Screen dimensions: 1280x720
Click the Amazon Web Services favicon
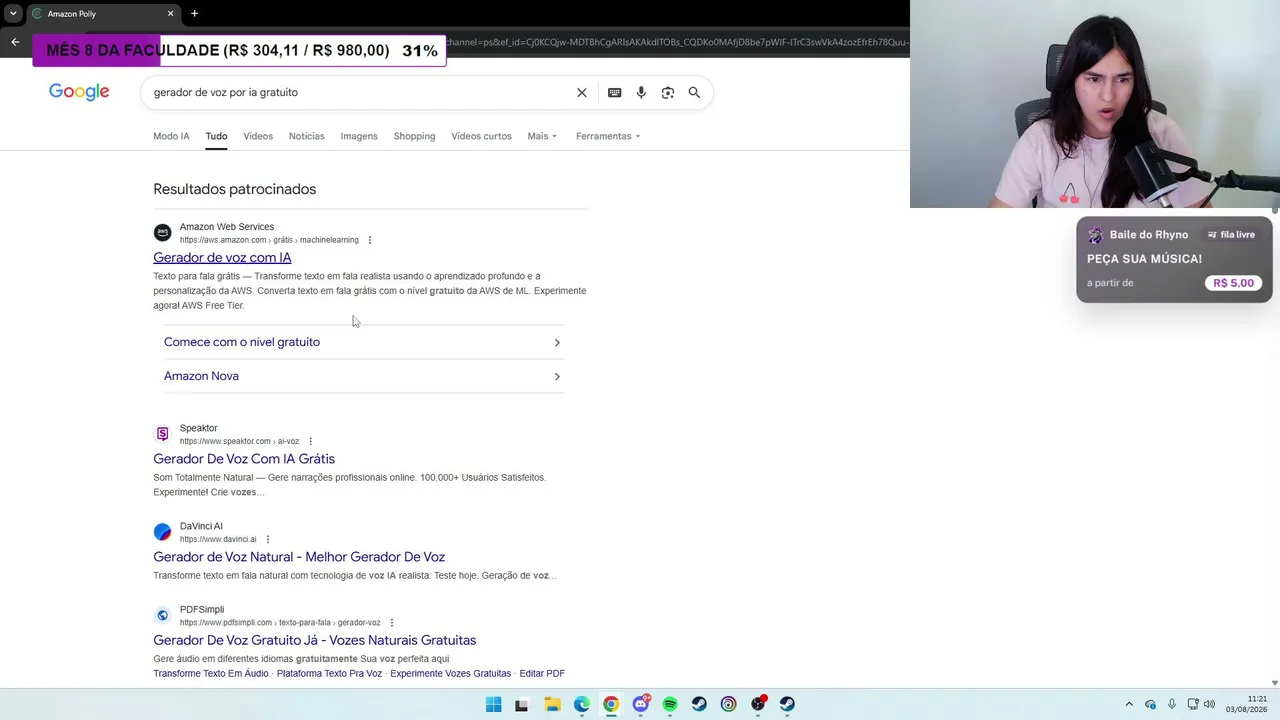click(162, 233)
